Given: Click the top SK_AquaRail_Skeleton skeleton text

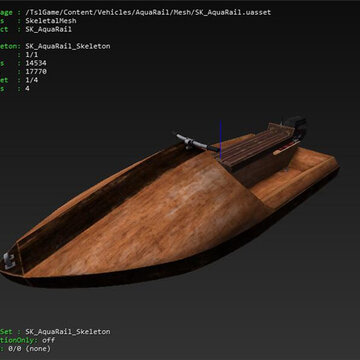Looking at the screenshot, I should 68,46.
